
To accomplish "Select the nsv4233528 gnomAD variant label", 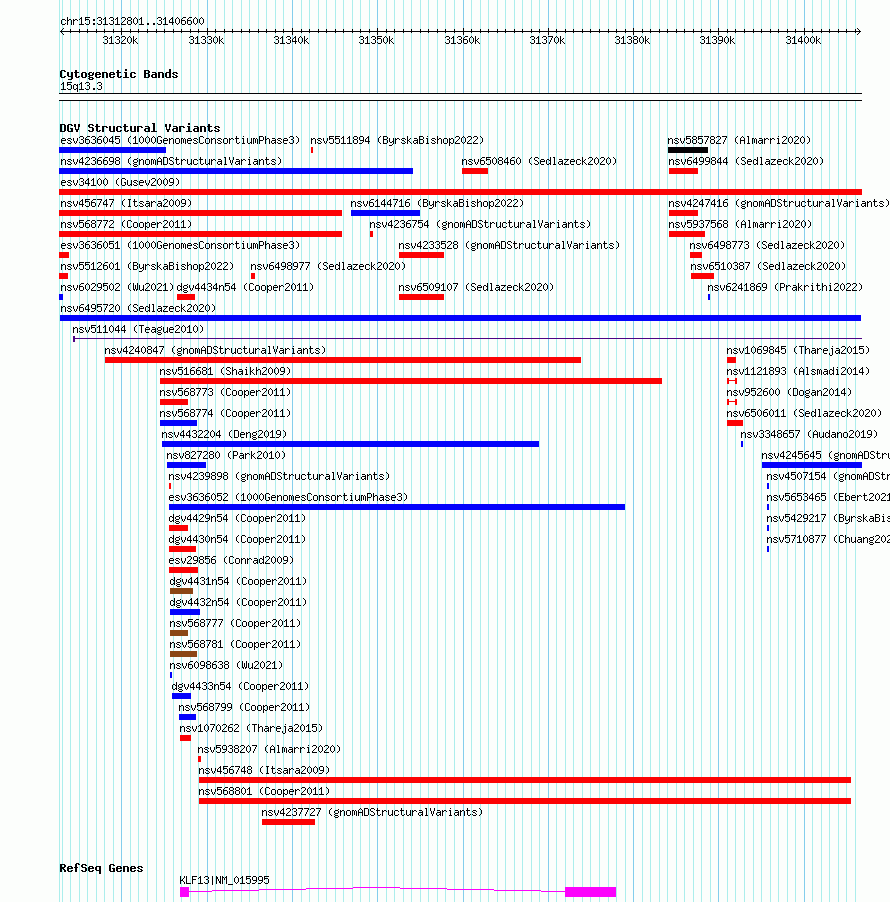I will click(509, 245).
